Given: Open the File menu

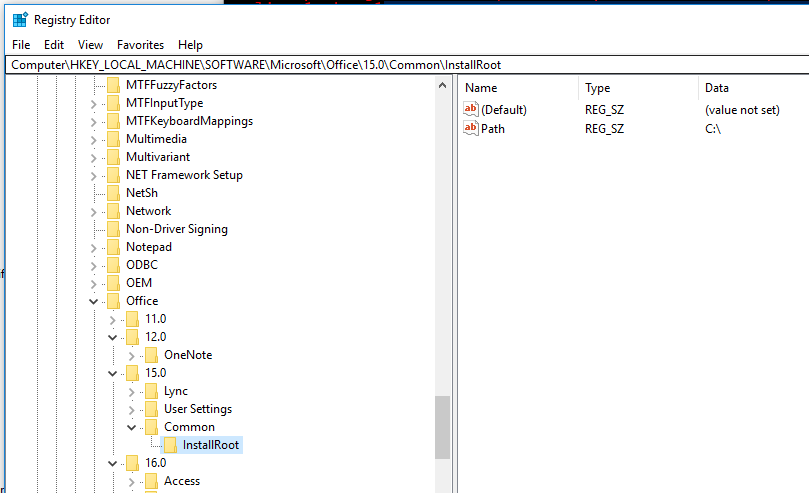Looking at the screenshot, I should click(x=21, y=45).
